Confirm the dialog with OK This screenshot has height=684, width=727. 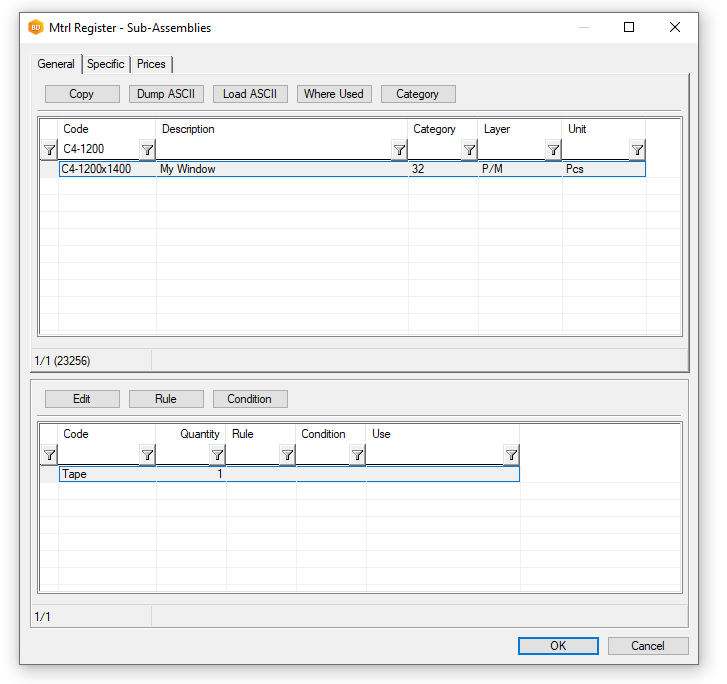(558, 646)
